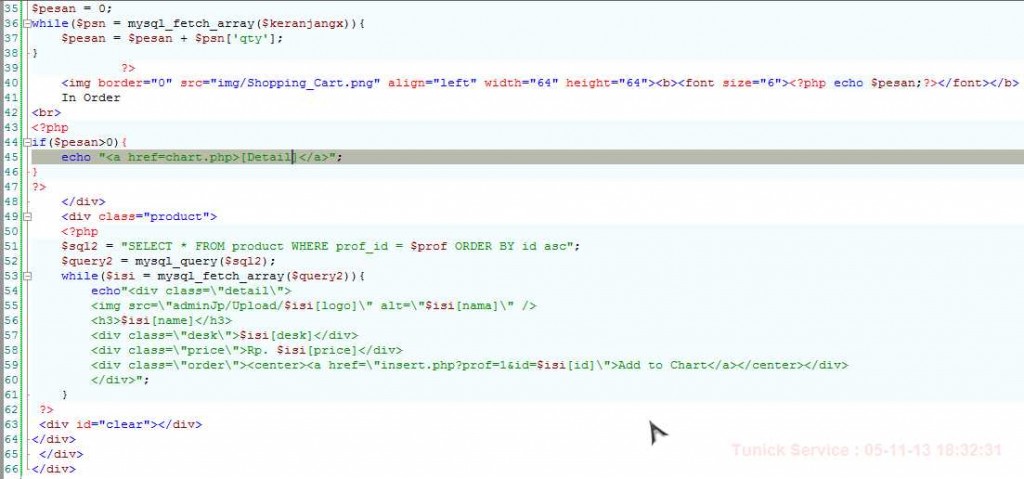
Task: Click the "$isi[desk]" variable
Action: point(277,335)
